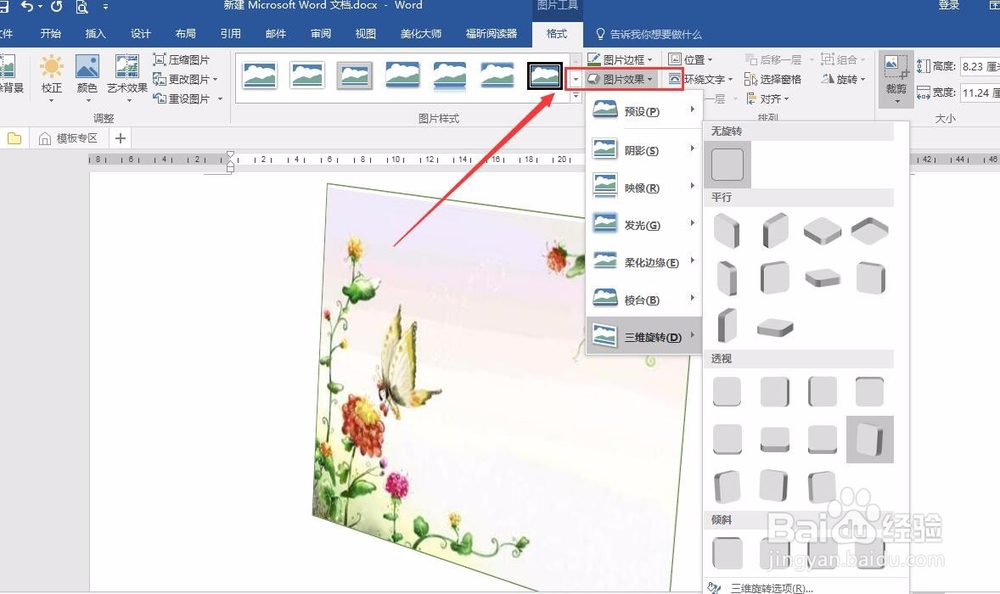This screenshot has height=594, width=1000.
Task: Switch to 引用 References tab
Action: pyautogui.click(x=230, y=33)
